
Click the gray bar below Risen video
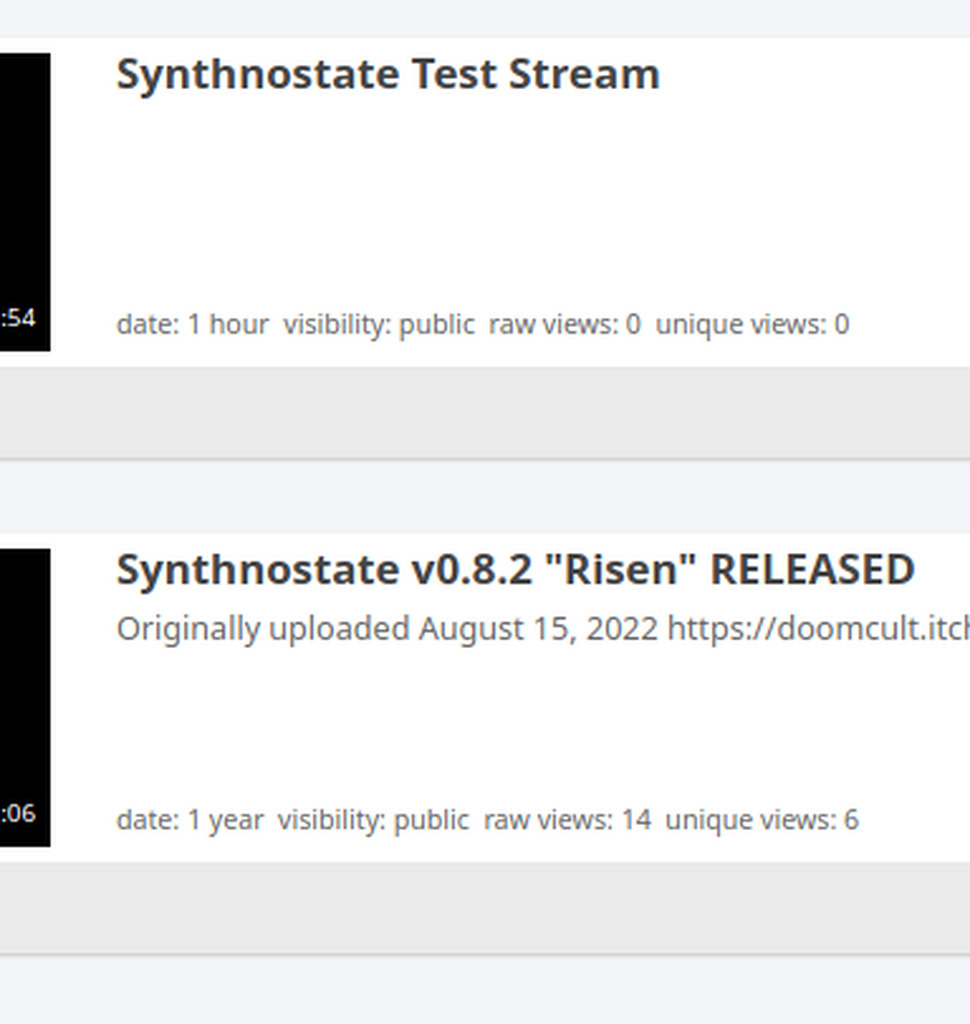click(485, 907)
